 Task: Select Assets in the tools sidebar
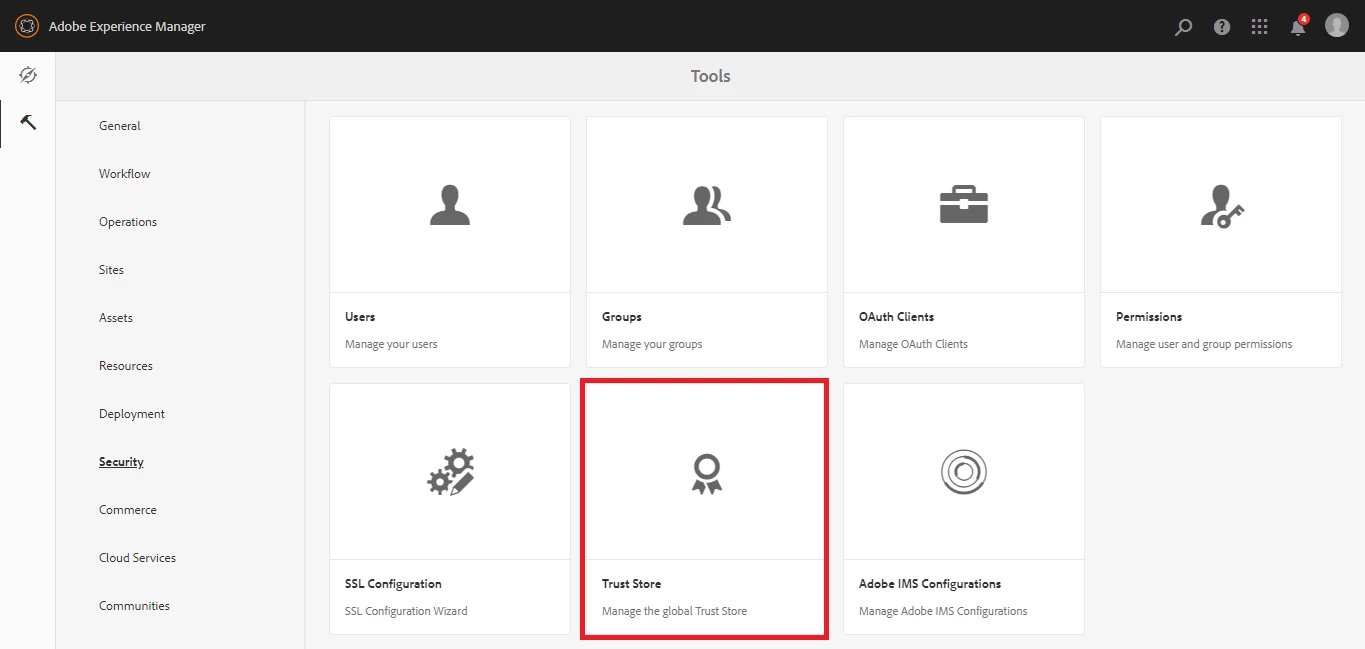(x=116, y=318)
